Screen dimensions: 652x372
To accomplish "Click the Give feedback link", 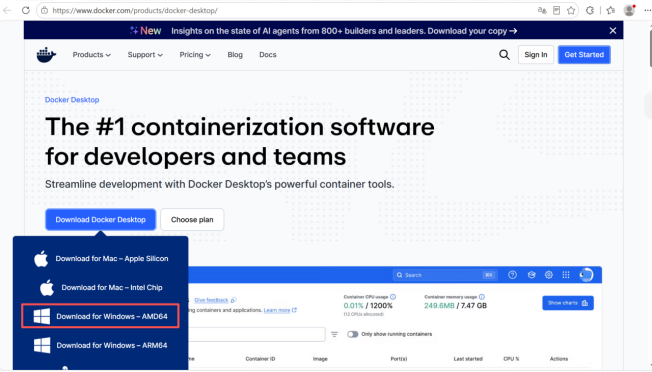I will (x=211, y=300).
